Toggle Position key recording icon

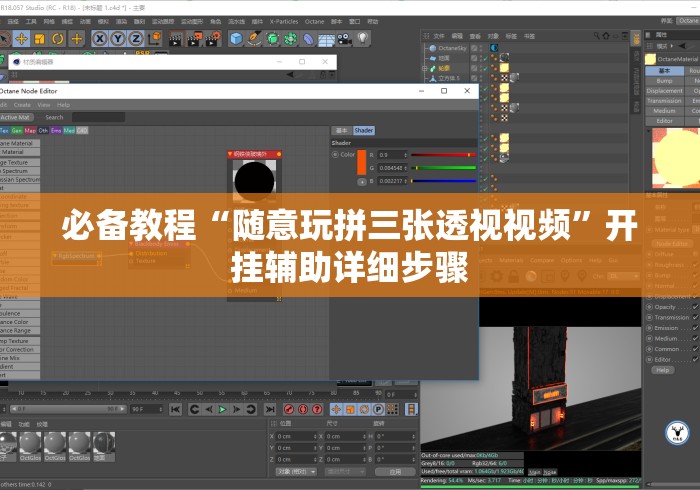336,409
